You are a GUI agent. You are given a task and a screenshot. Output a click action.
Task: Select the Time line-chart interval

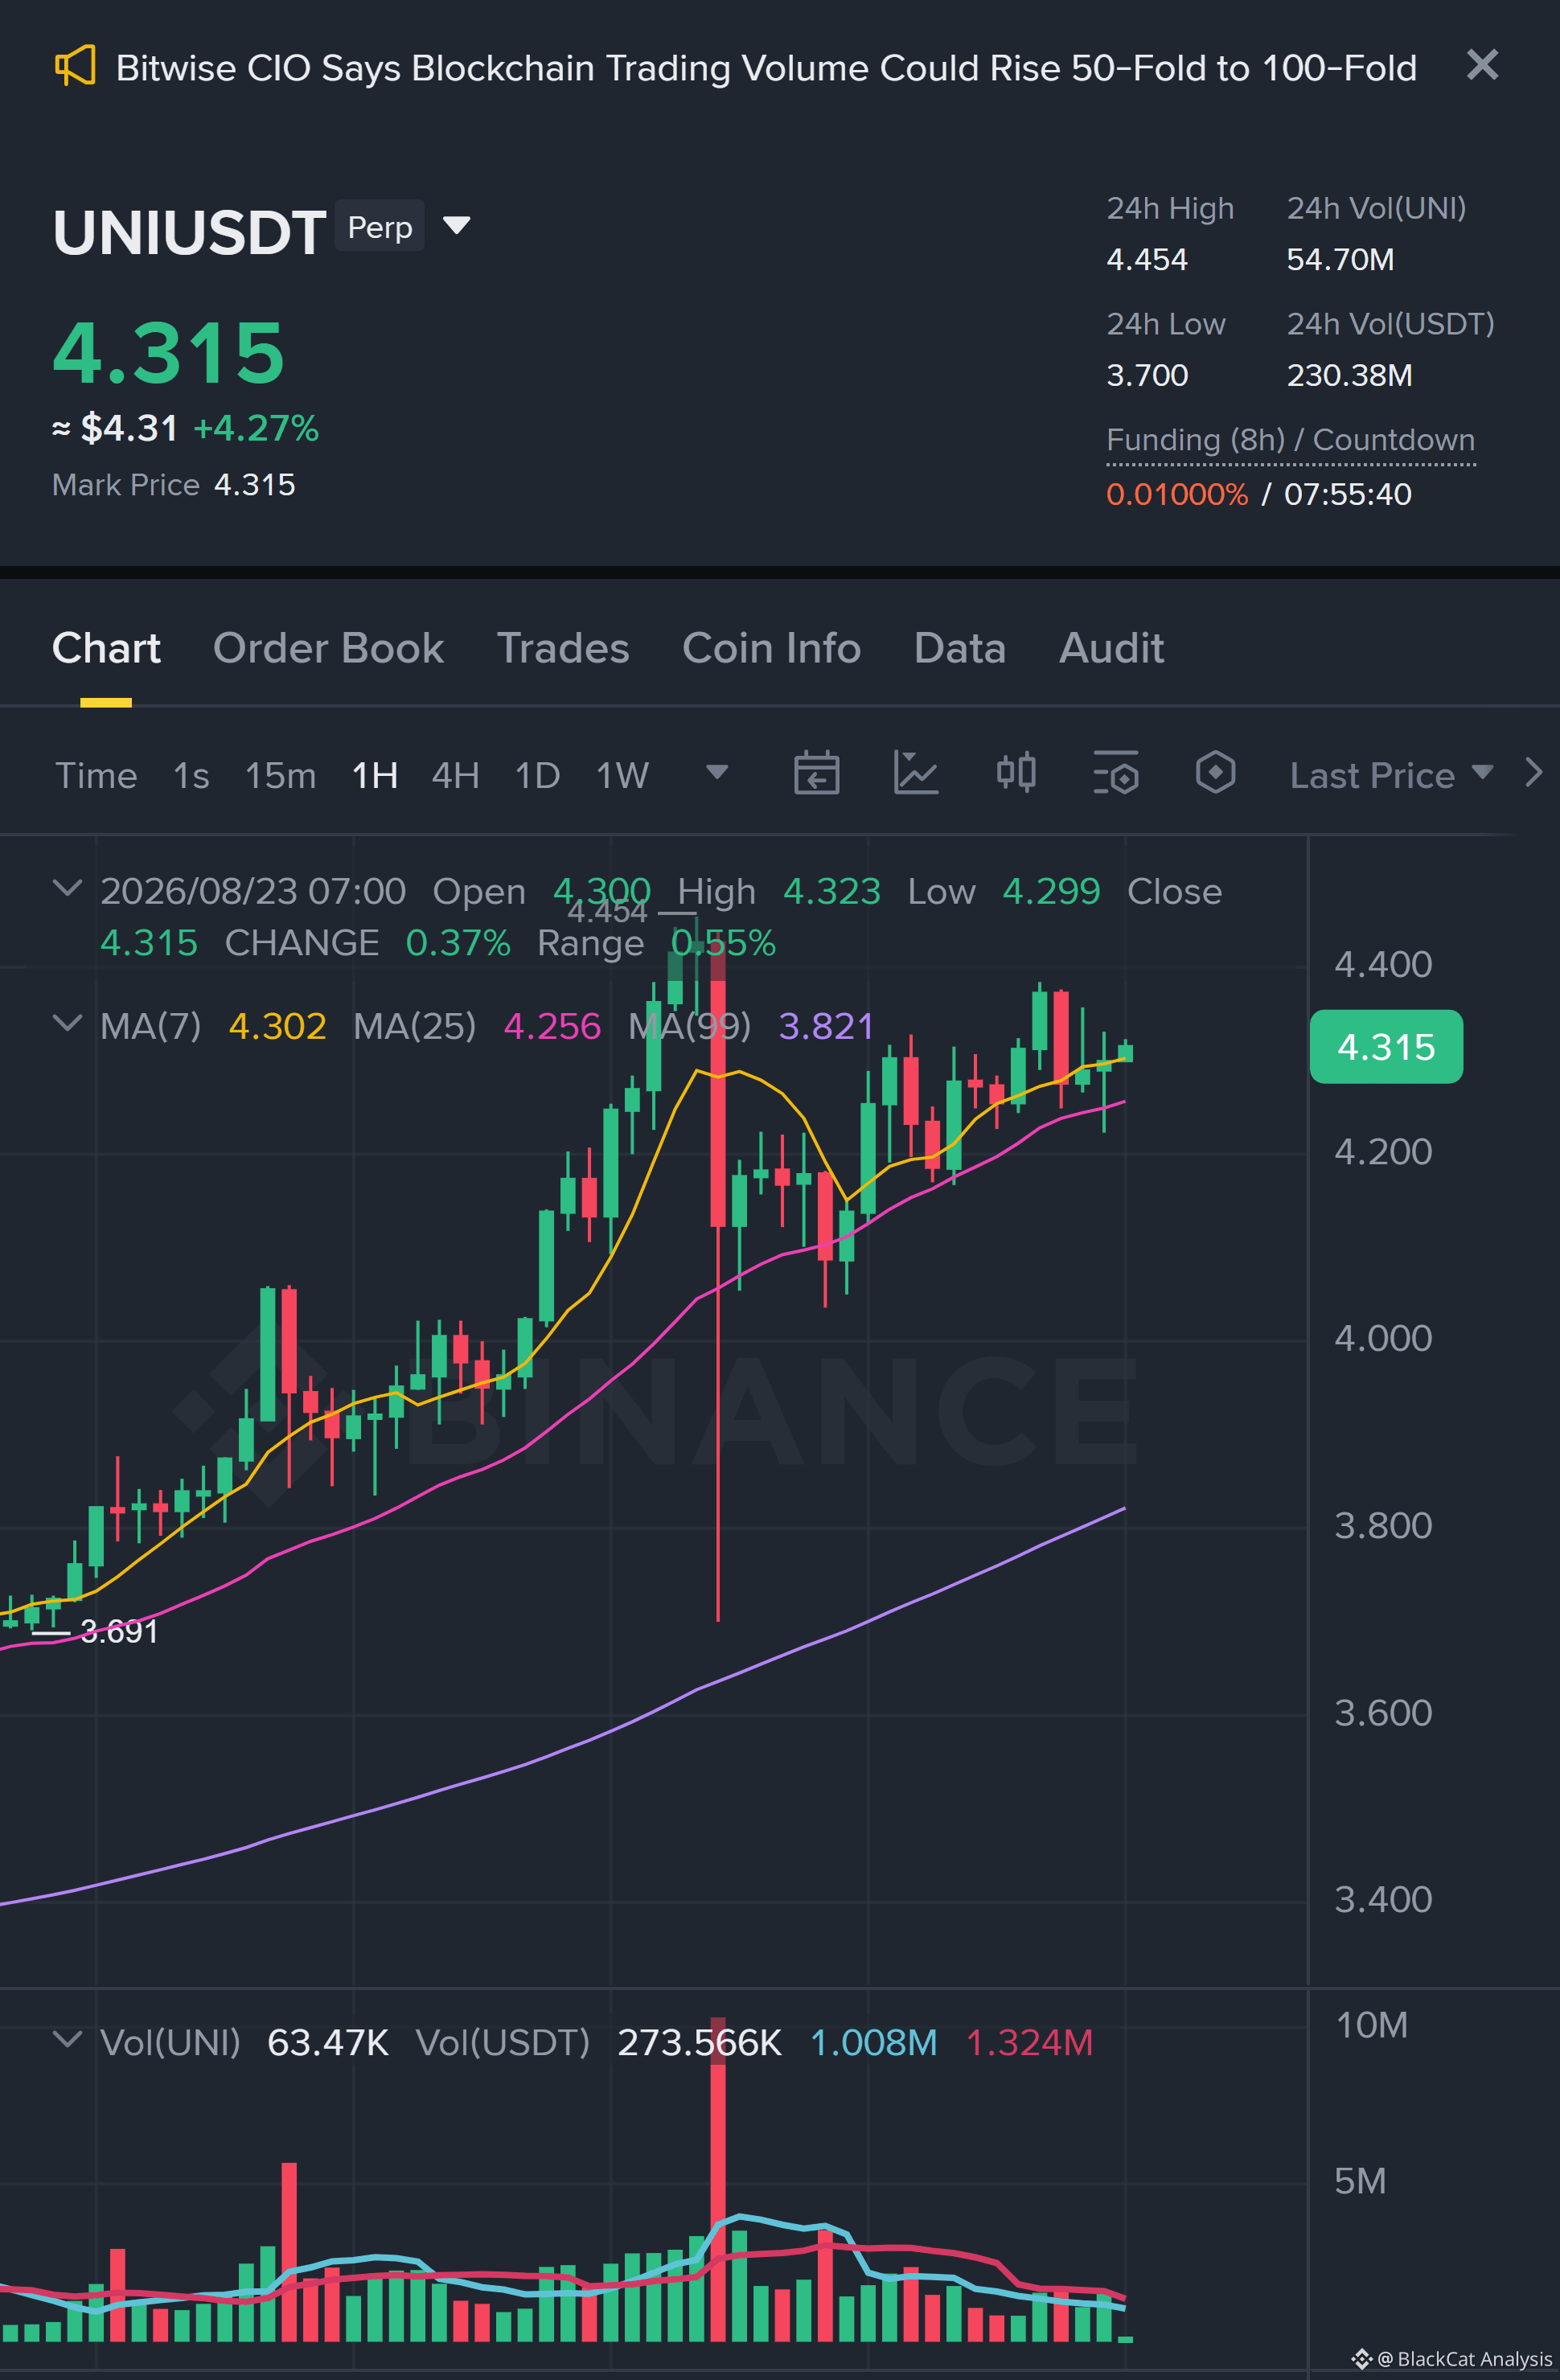click(x=96, y=775)
